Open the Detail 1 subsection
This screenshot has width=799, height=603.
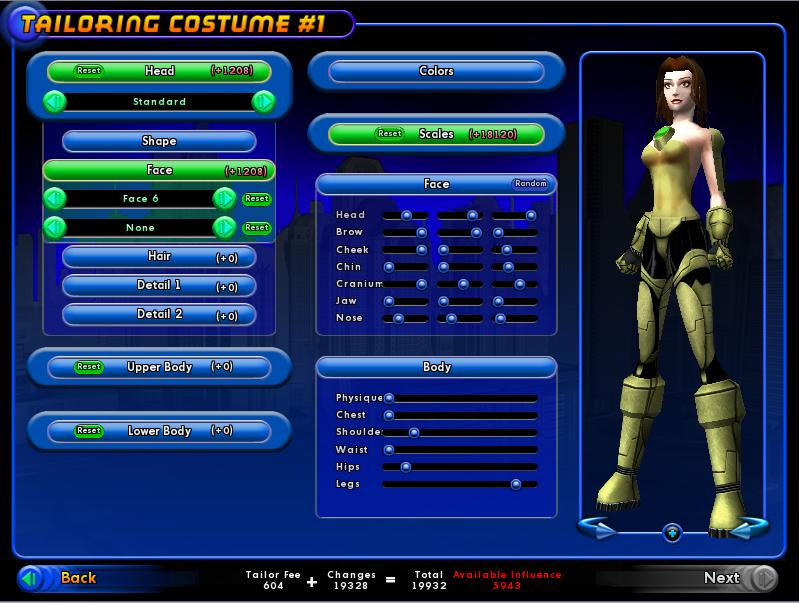(x=159, y=285)
